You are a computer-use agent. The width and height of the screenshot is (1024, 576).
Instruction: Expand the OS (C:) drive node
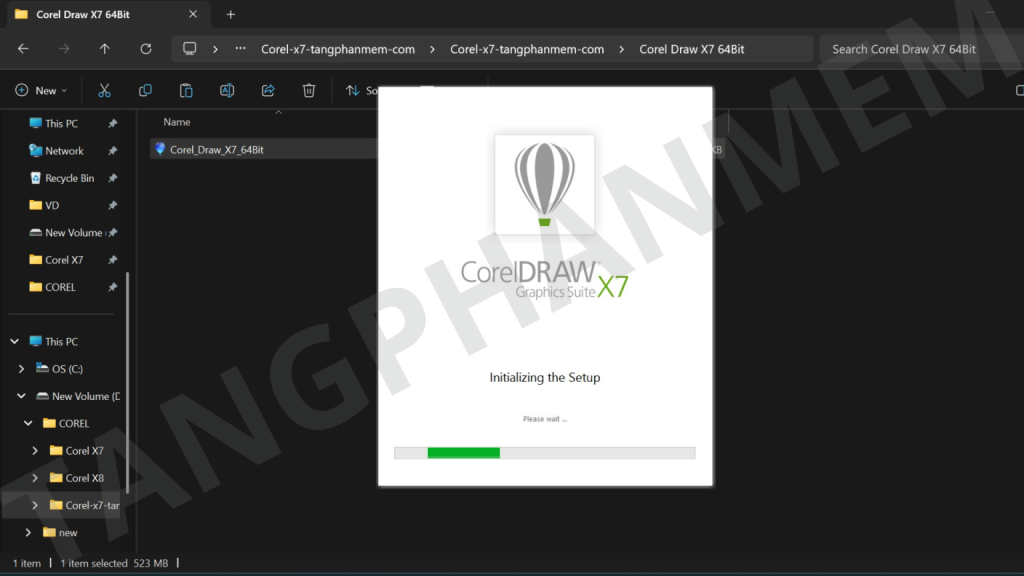point(22,369)
